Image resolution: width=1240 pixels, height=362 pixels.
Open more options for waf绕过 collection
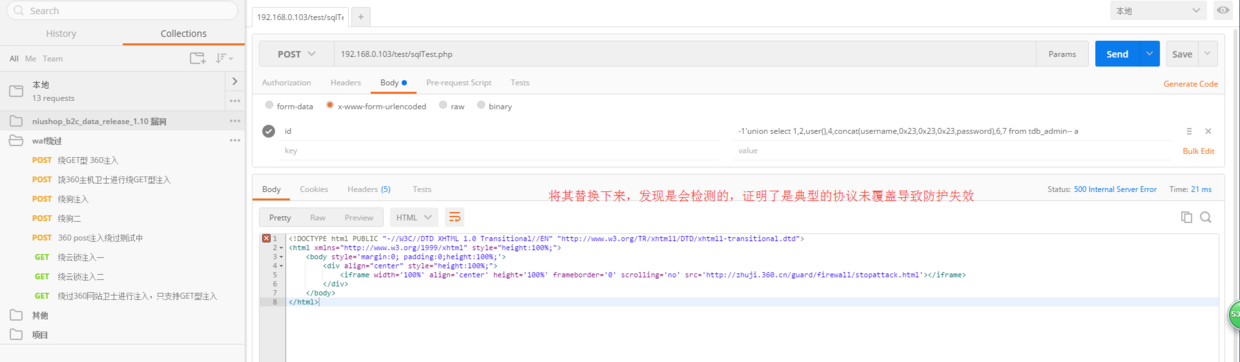click(234, 140)
